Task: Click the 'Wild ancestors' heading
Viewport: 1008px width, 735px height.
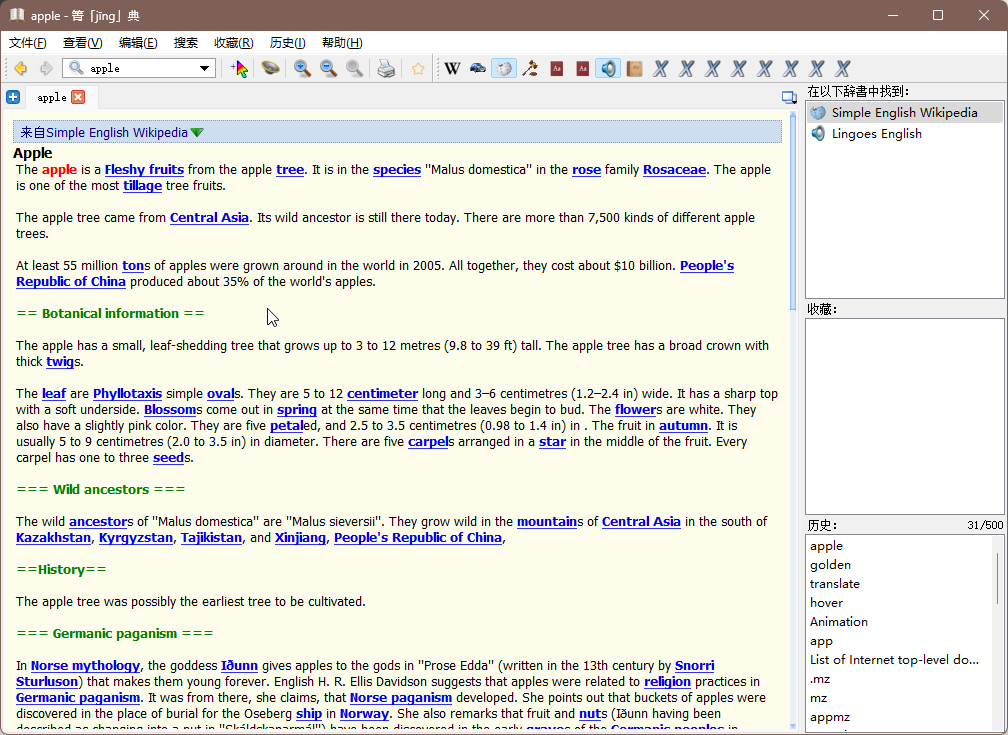Action: [x=101, y=489]
